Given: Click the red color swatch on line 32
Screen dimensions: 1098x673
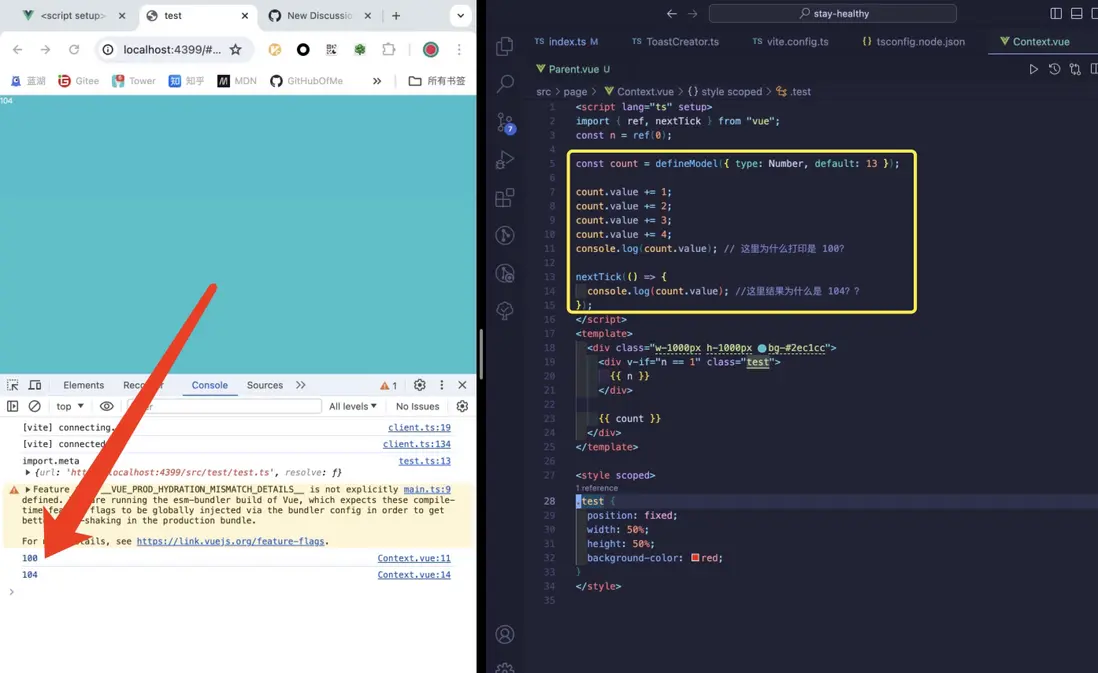Looking at the screenshot, I should (x=695, y=558).
